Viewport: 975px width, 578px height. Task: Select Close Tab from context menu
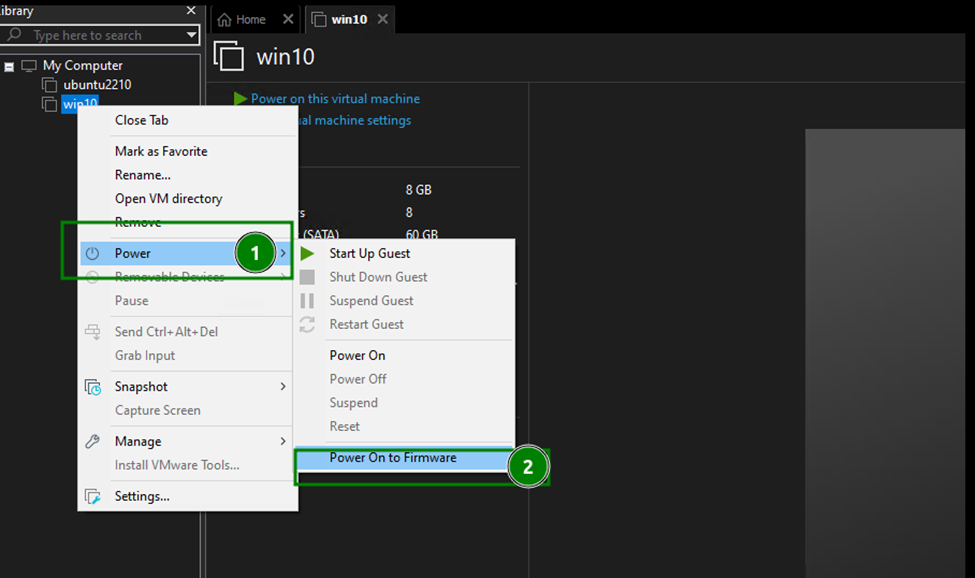click(x=142, y=120)
